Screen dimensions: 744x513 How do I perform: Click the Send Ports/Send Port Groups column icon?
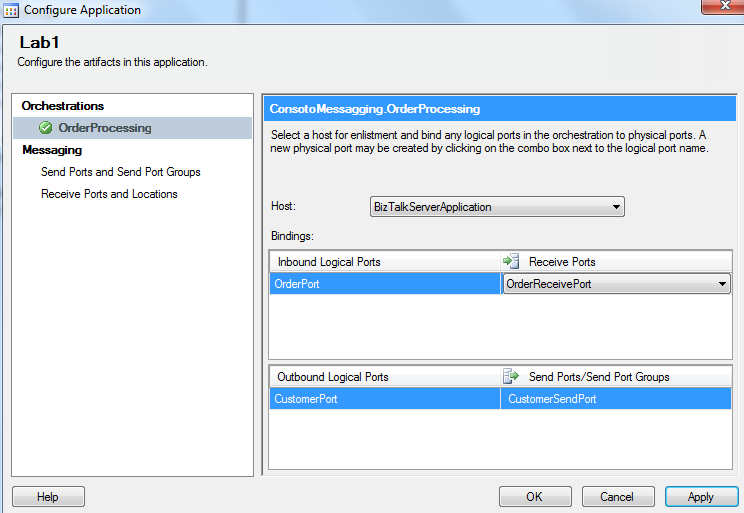click(511, 377)
